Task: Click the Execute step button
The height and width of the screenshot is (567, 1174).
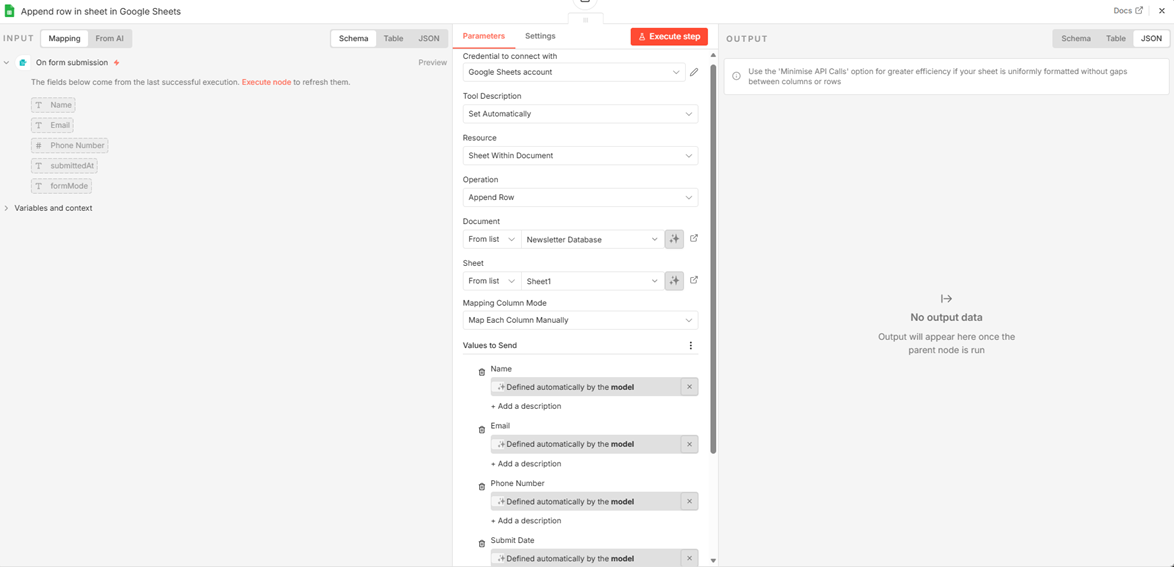Action: 669,37
